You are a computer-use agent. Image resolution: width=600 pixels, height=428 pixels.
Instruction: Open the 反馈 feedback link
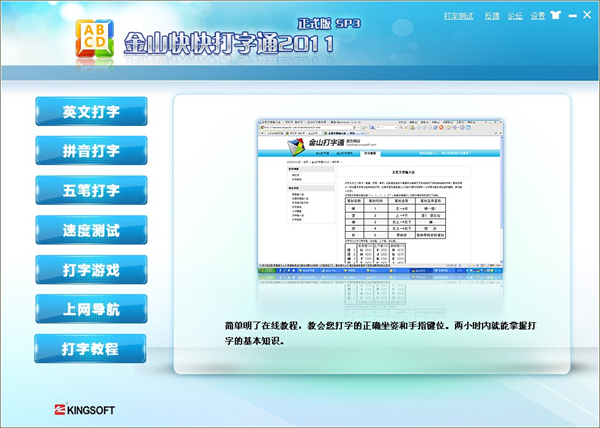(492, 17)
